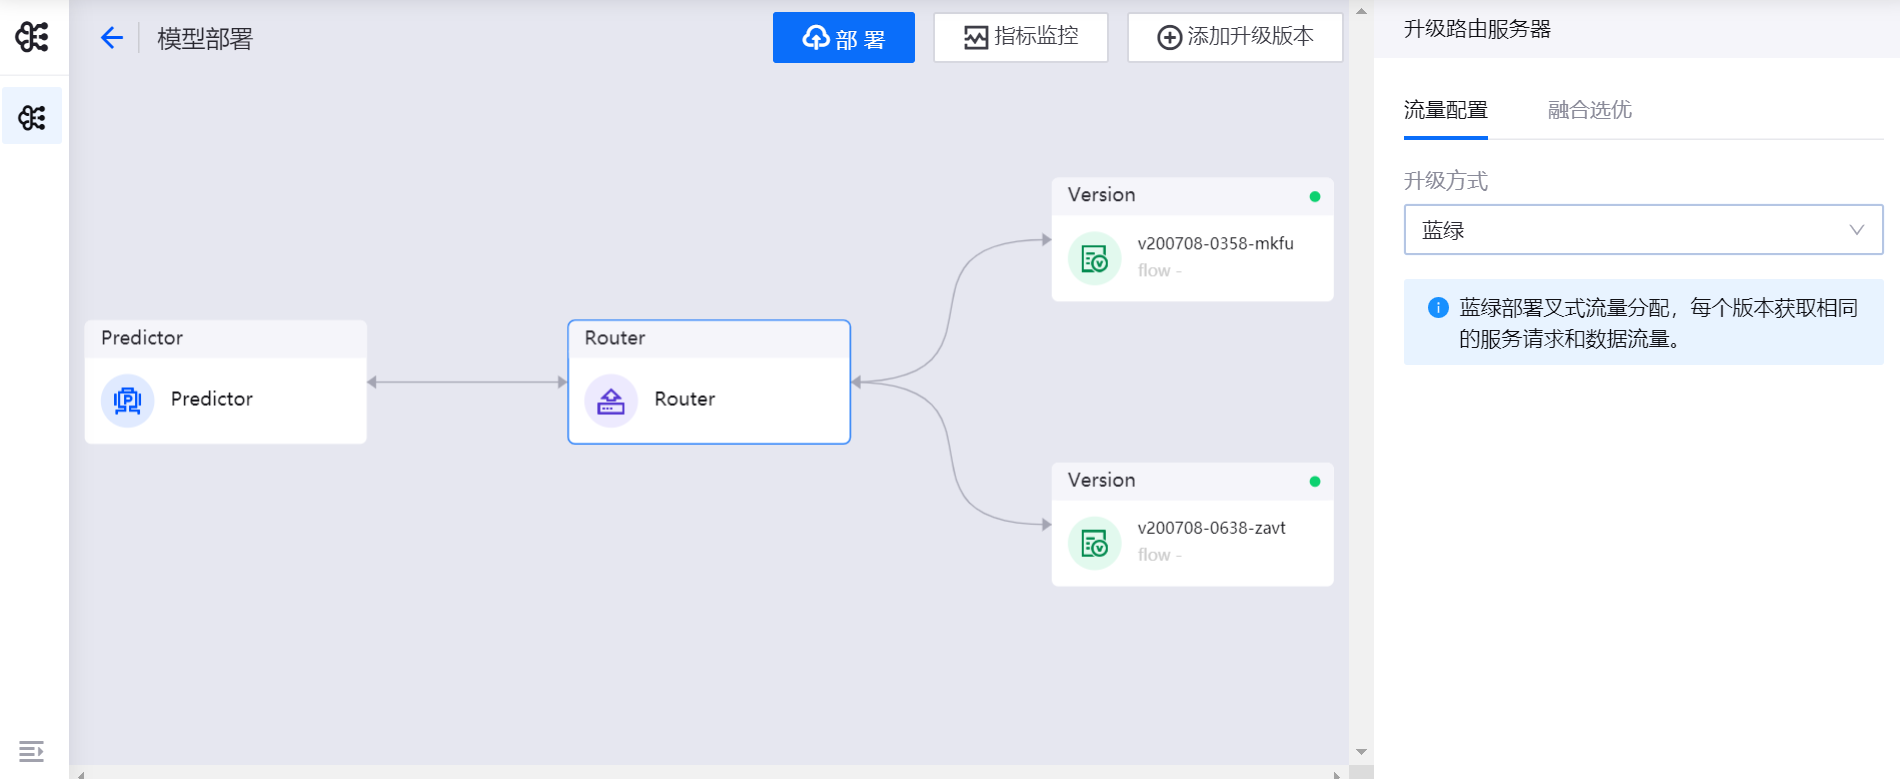Viewport: 1900px width, 779px height.
Task: Click the horizontal scrollbar right arrow
Action: [1337, 774]
